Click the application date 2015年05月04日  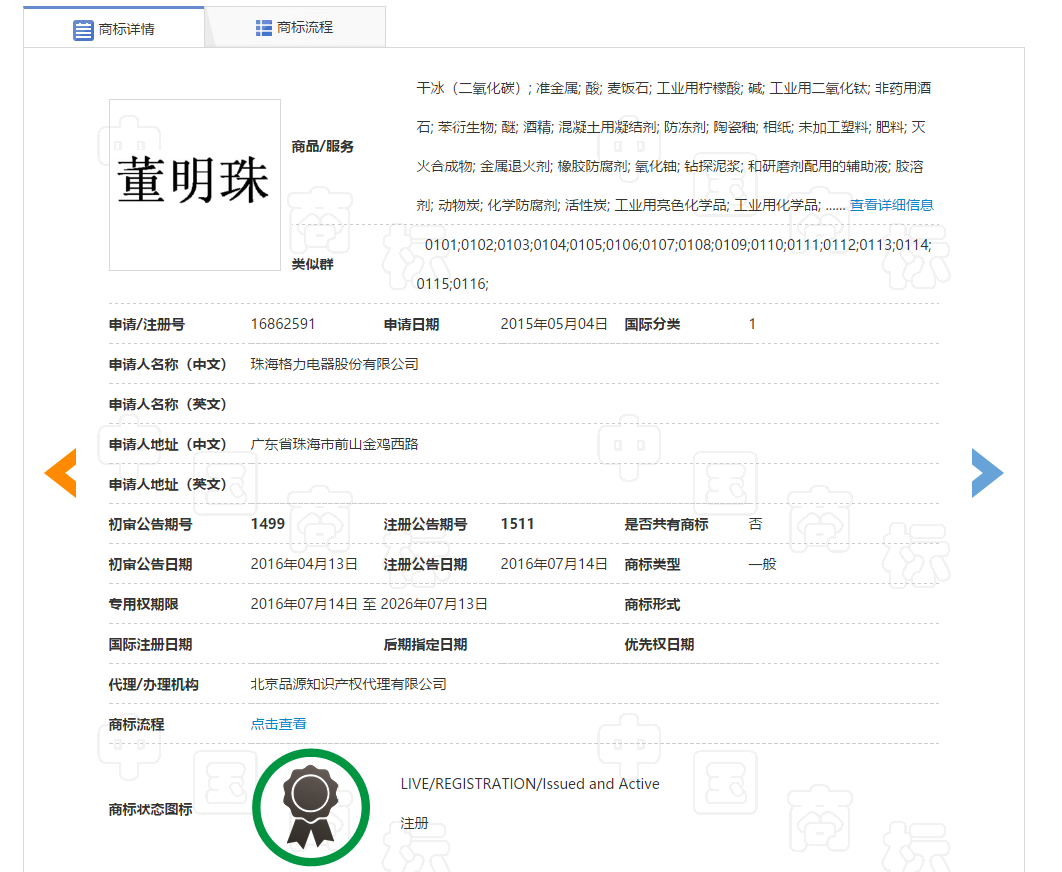(553, 324)
